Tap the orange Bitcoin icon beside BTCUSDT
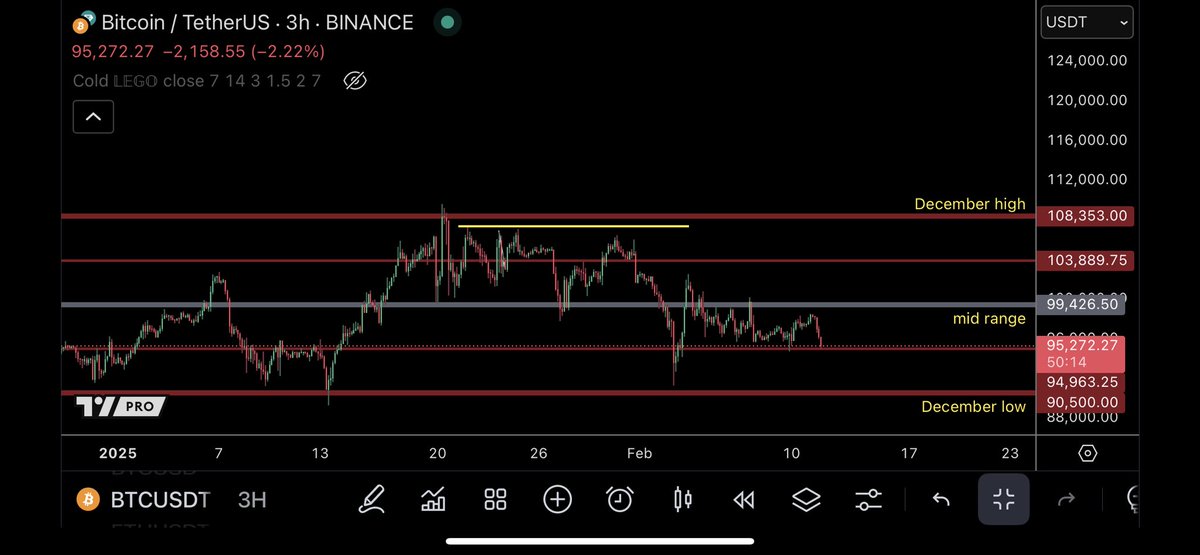Image resolution: width=1200 pixels, height=555 pixels. [88, 499]
